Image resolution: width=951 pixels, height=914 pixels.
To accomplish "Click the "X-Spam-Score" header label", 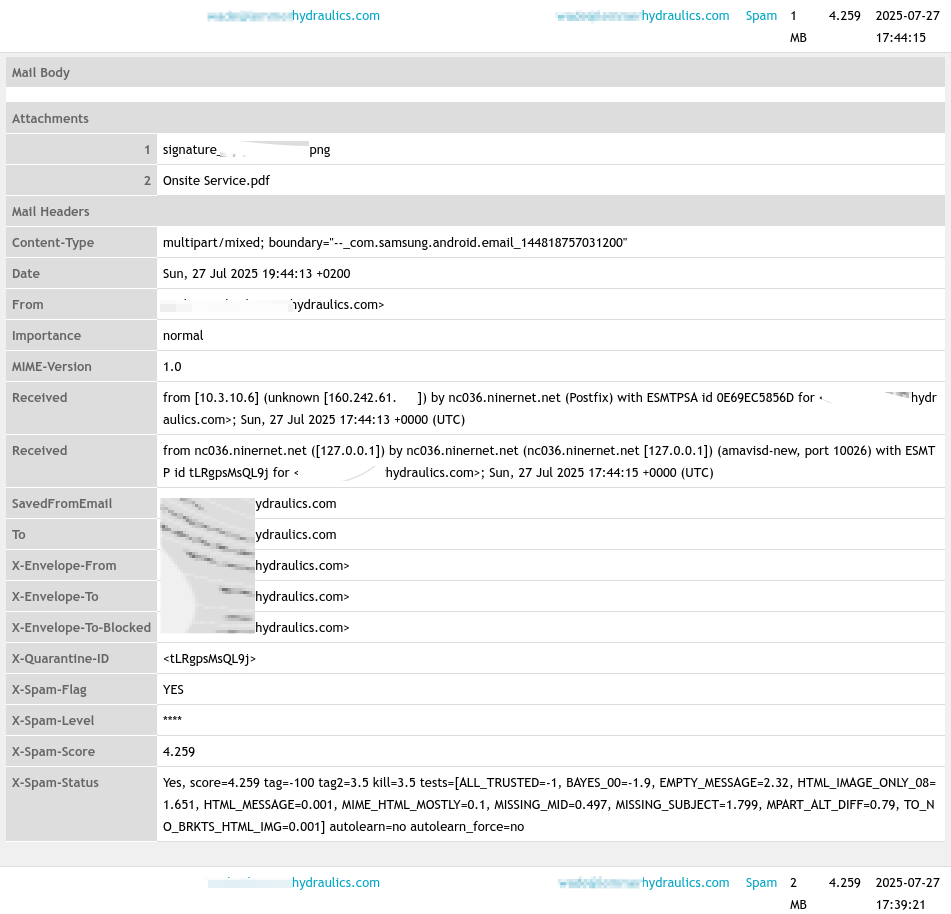I will point(53,751).
